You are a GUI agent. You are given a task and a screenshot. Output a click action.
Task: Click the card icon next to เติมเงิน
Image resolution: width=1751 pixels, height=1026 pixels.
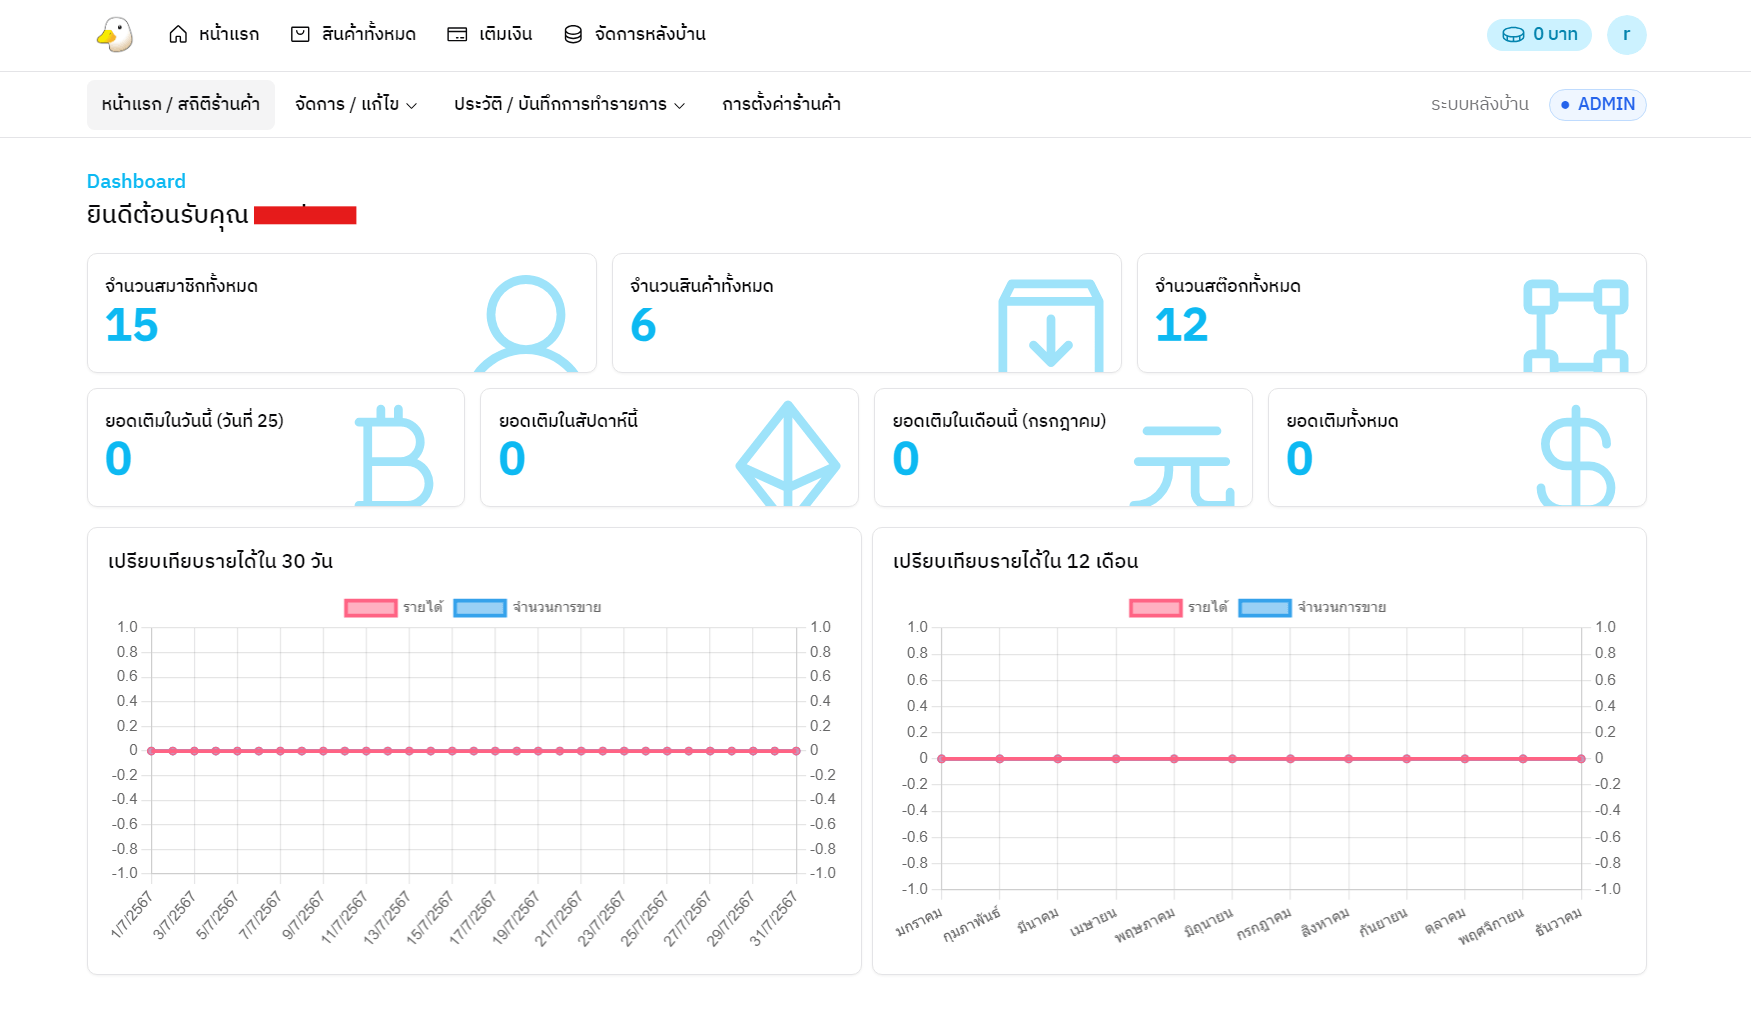457,34
